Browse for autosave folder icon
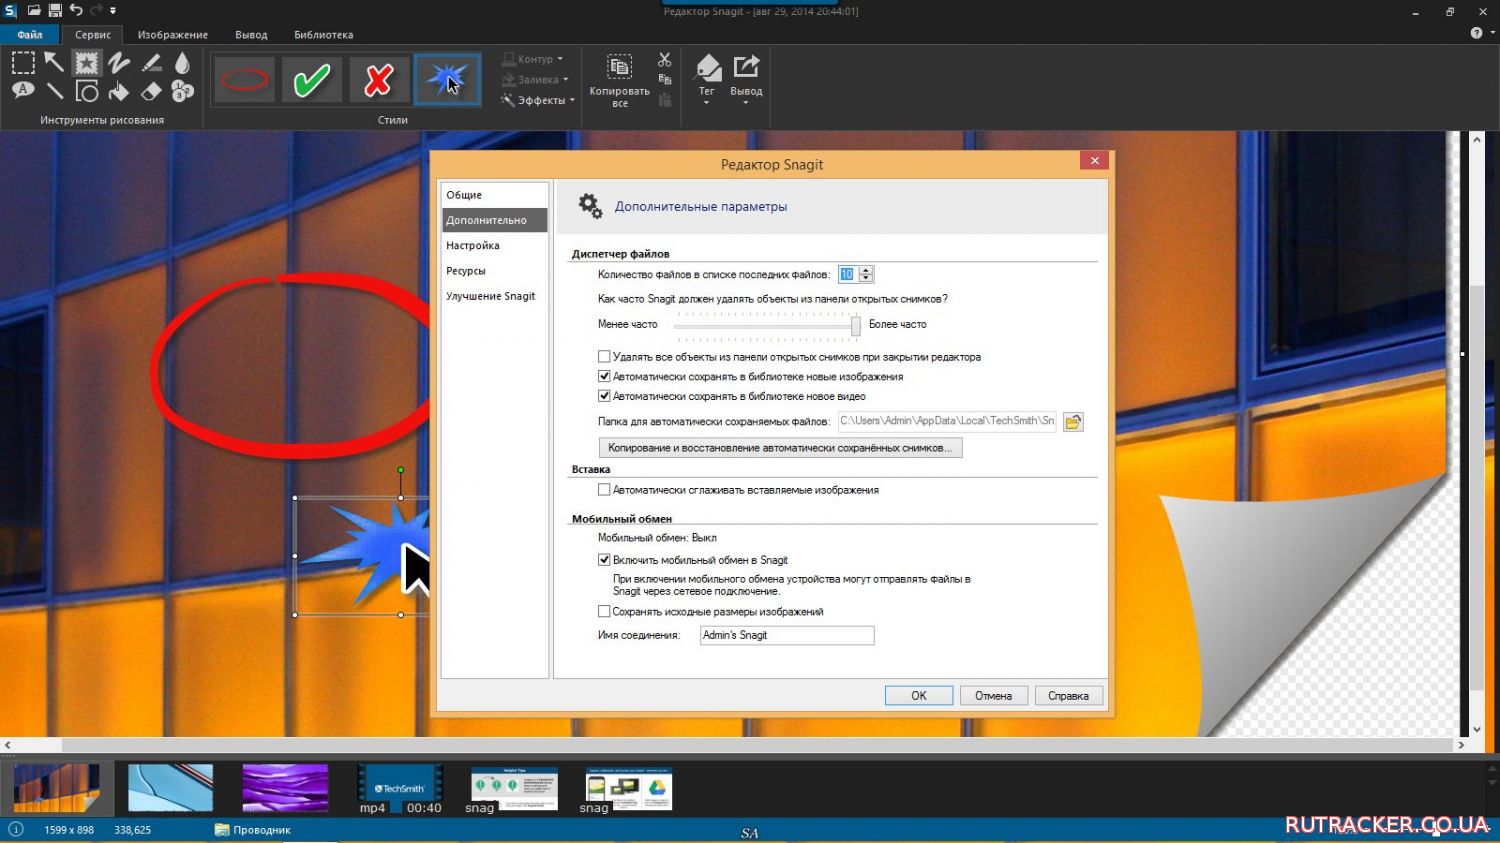This screenshot has height=843, width=1500. pos(1073,422)
